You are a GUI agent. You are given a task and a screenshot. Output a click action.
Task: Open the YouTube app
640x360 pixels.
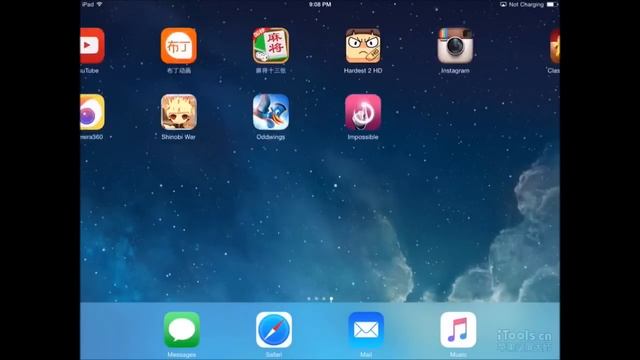[x=92, y=46]
